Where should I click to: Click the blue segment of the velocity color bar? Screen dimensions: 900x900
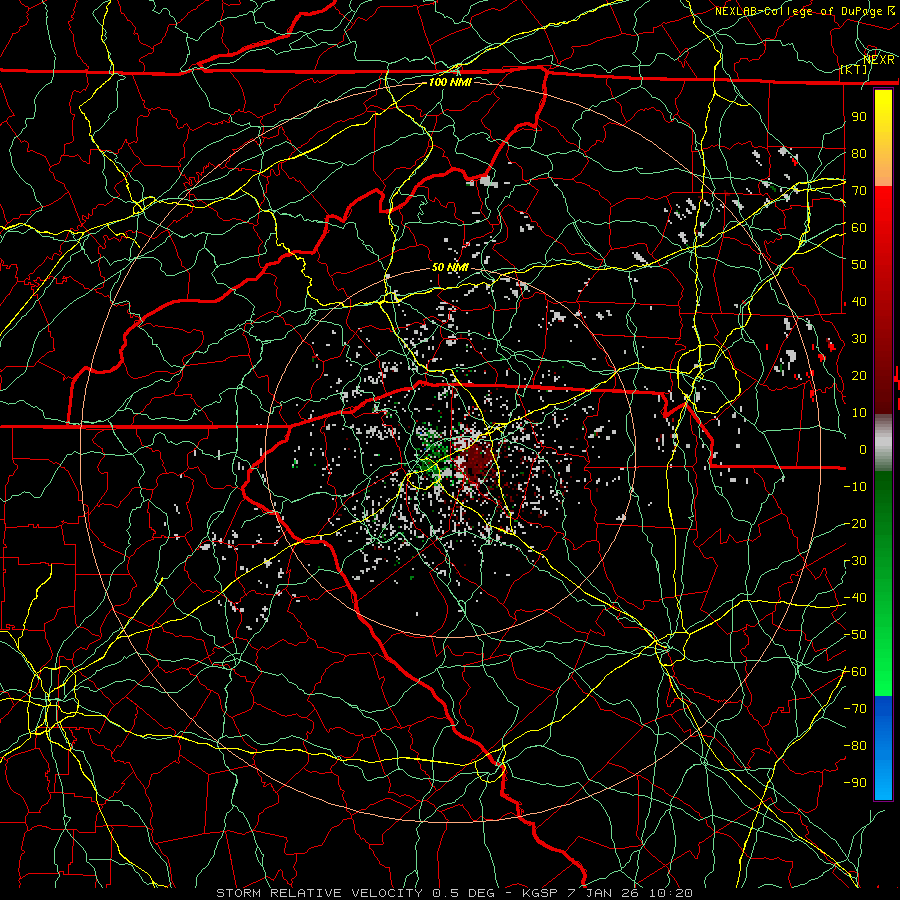(x=883, y=748)
